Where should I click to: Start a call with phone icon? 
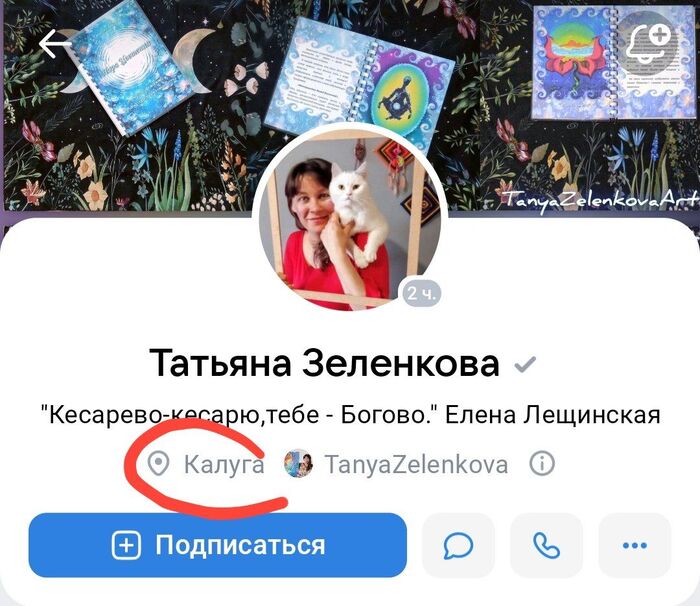point(546,545)
